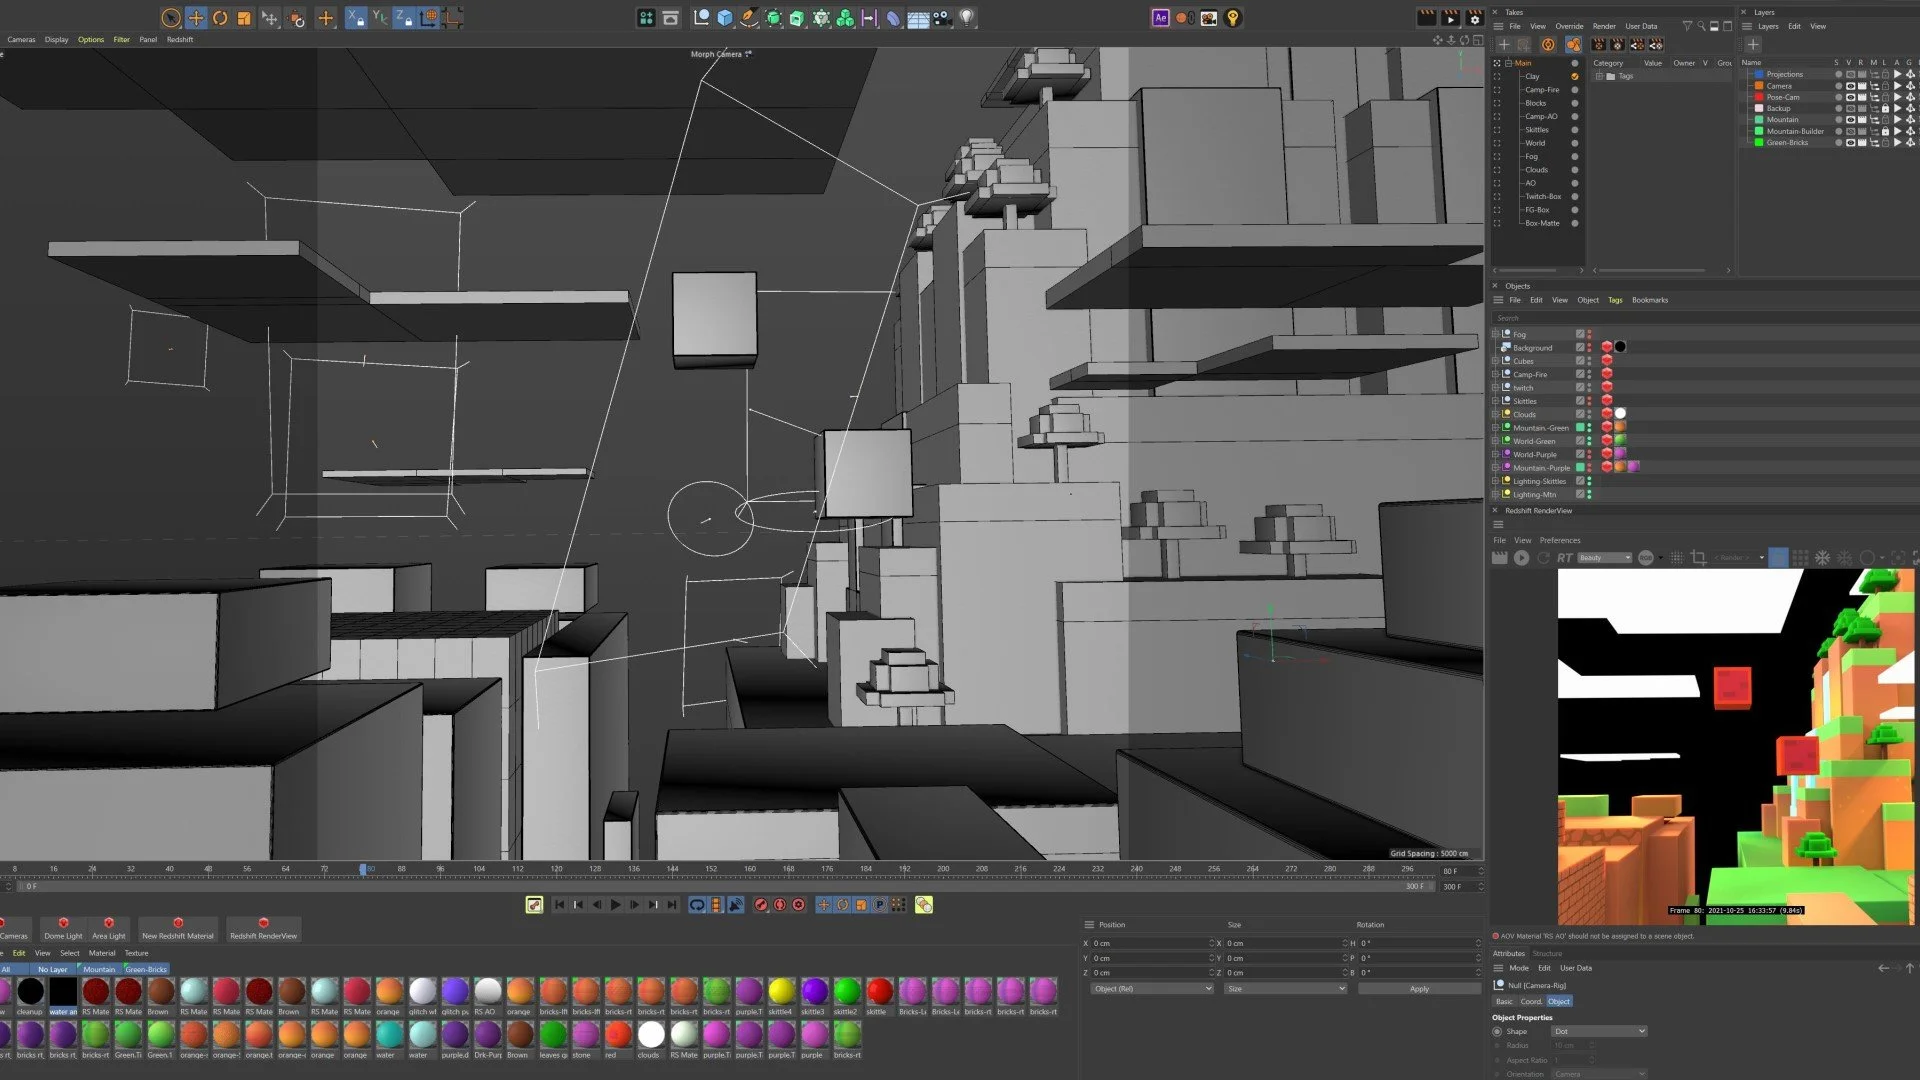
Task: Click the Cube primitive icon
Action: [x=725, y=18]
